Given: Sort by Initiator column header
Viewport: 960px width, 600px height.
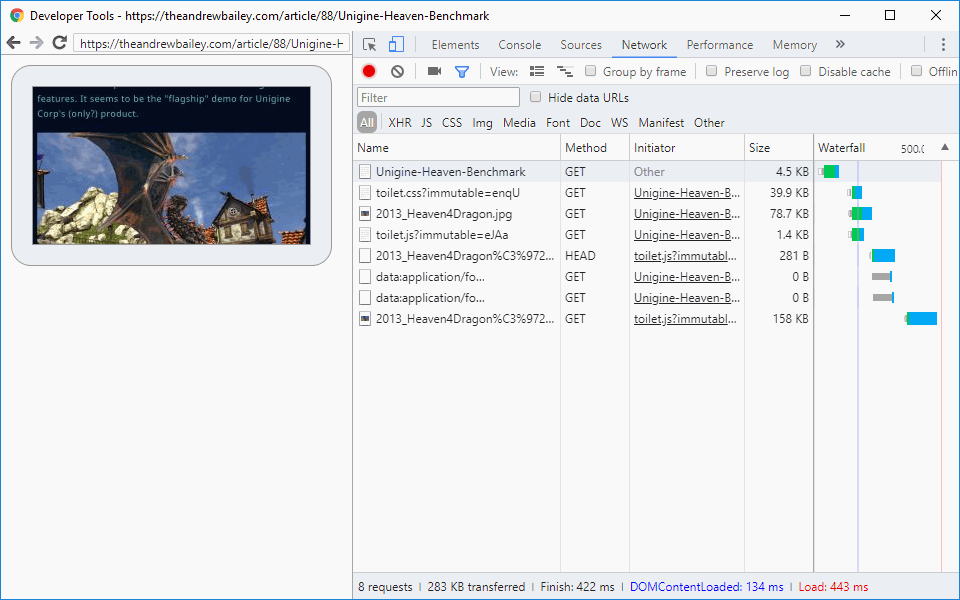Looking at the screenshot, I should [687, 148].
